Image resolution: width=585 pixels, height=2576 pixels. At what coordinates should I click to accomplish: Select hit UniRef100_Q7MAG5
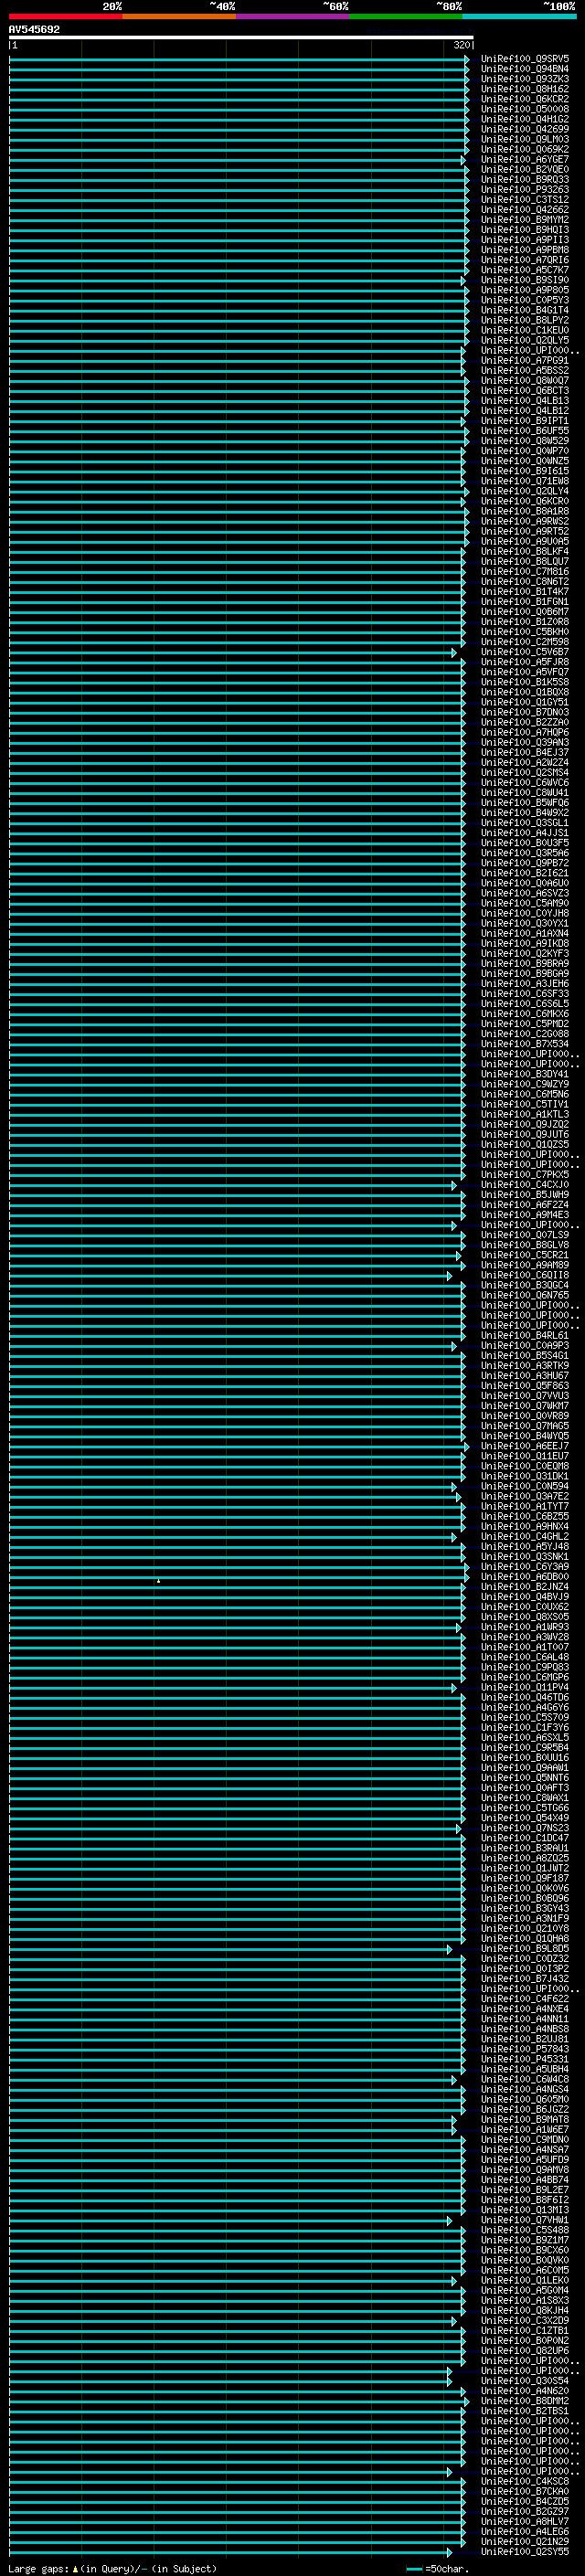525,1425
